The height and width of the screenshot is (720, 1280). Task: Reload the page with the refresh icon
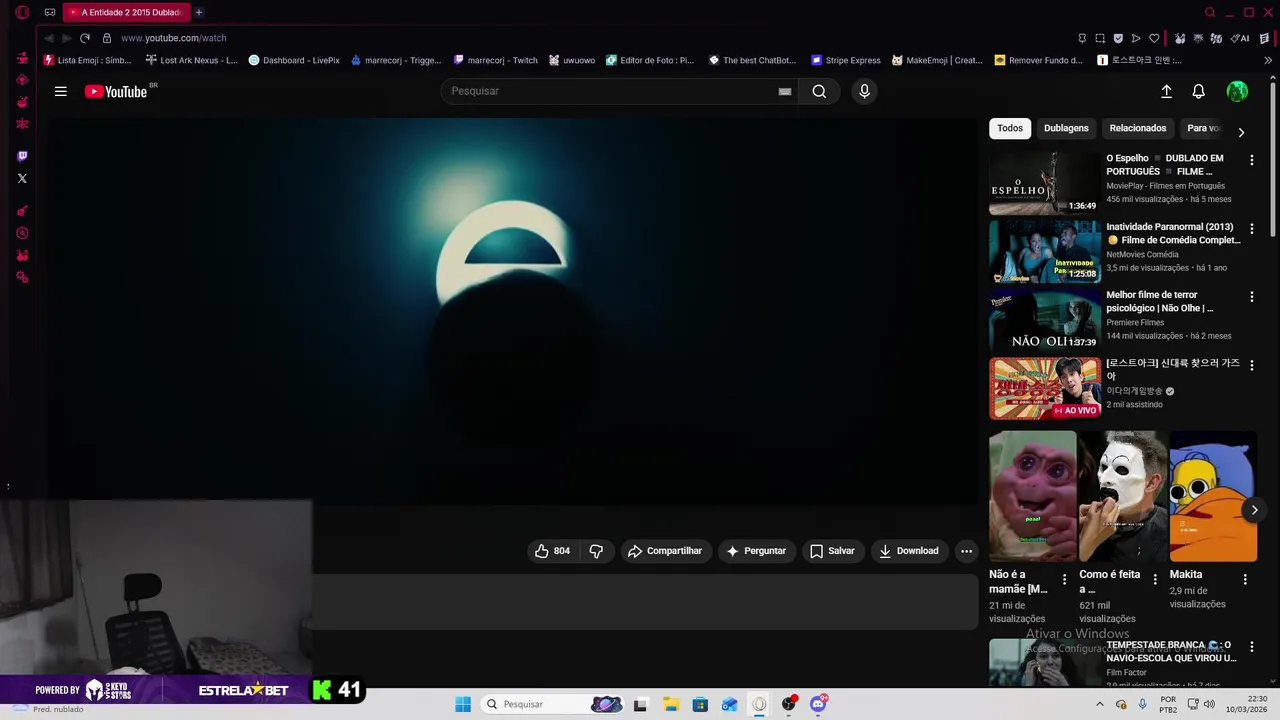[x=85, y=38]
